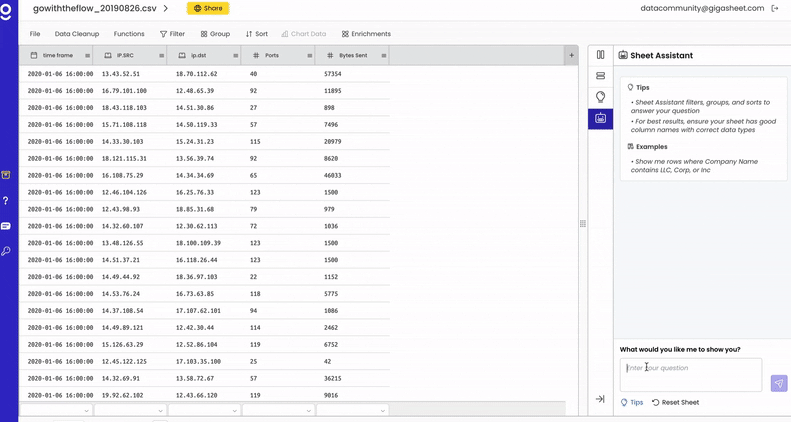The image size is (791, 422).
Task: Open the Ports column menu
Action: [x=310, y=55]
